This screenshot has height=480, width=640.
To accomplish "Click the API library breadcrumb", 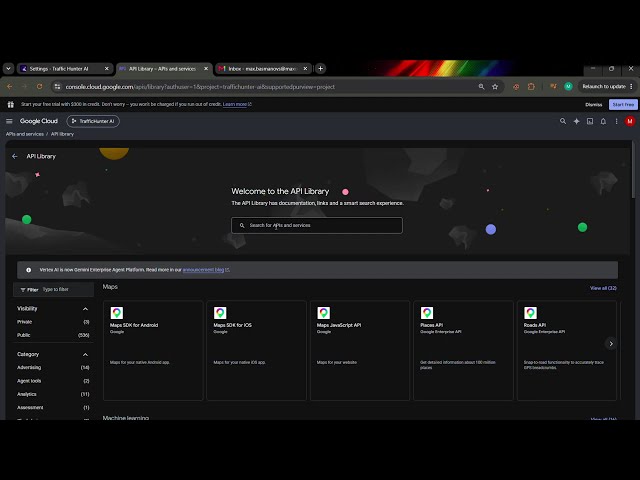I will [x=62, y=134].
